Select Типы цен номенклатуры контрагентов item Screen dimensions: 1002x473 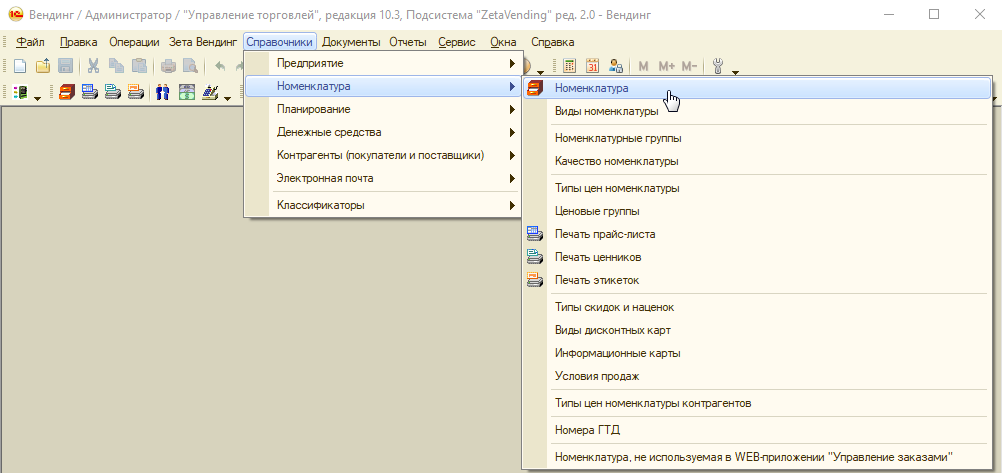coord(757,403)
